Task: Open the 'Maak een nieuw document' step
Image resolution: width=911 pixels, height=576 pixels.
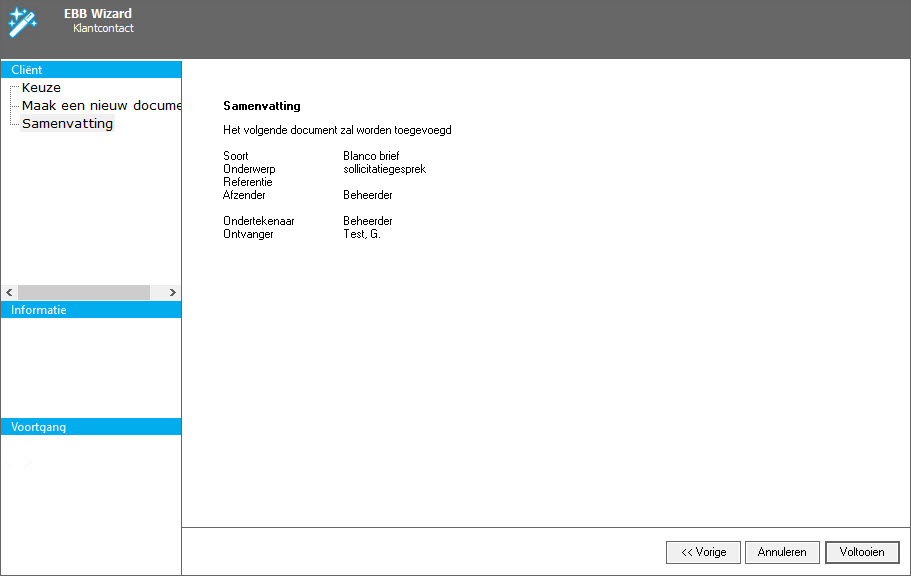Action: [x=101, y=106]
